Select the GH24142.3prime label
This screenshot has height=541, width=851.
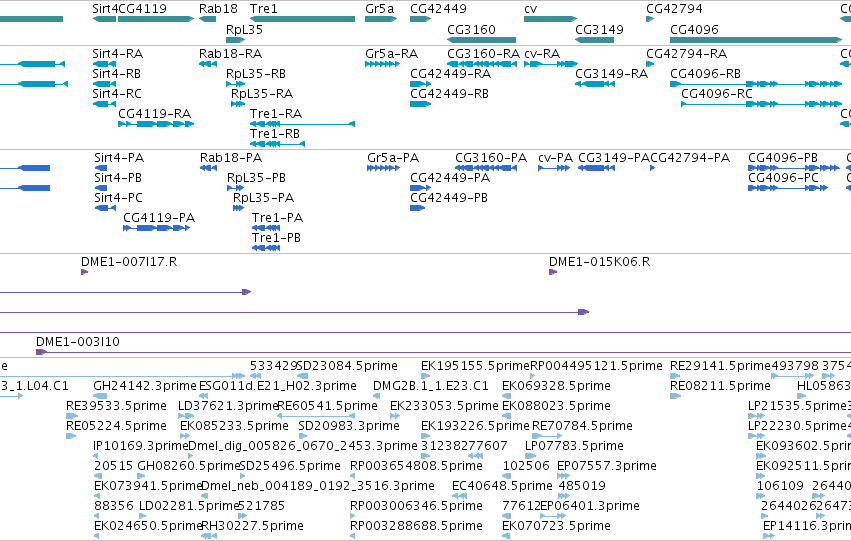[145, 386]
